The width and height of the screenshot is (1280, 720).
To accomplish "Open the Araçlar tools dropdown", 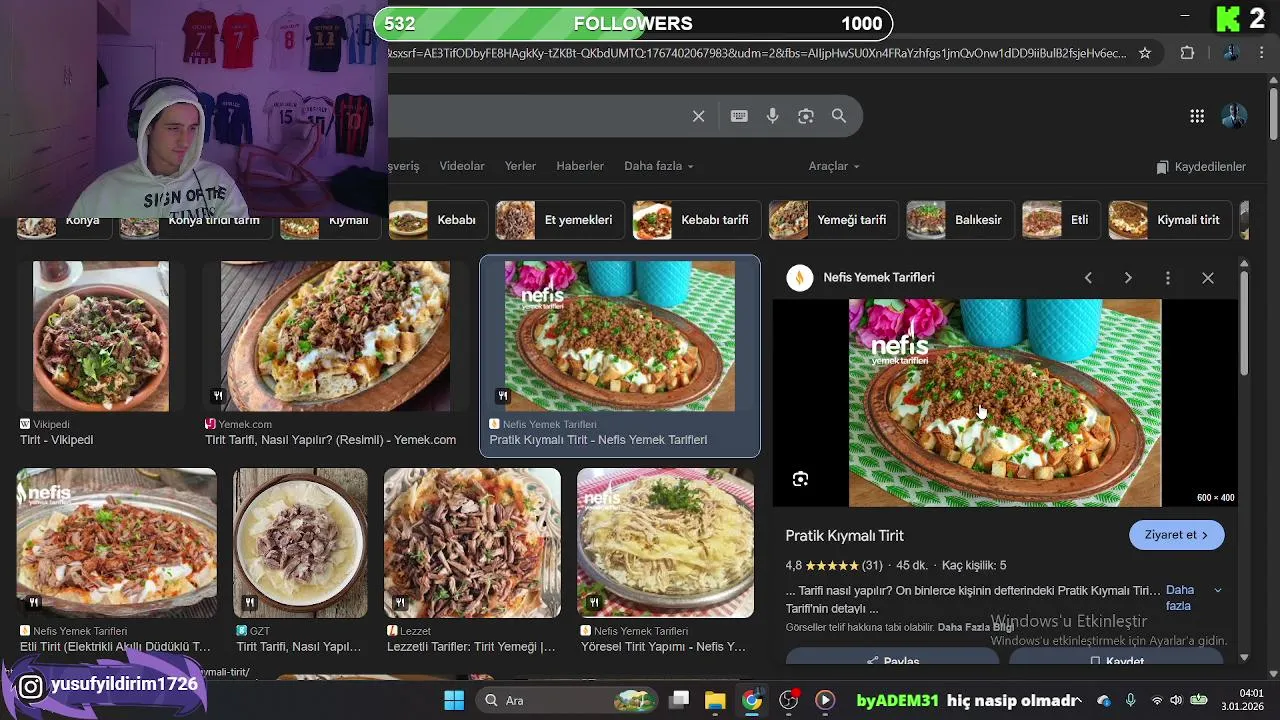I will [x=834, y=166].
